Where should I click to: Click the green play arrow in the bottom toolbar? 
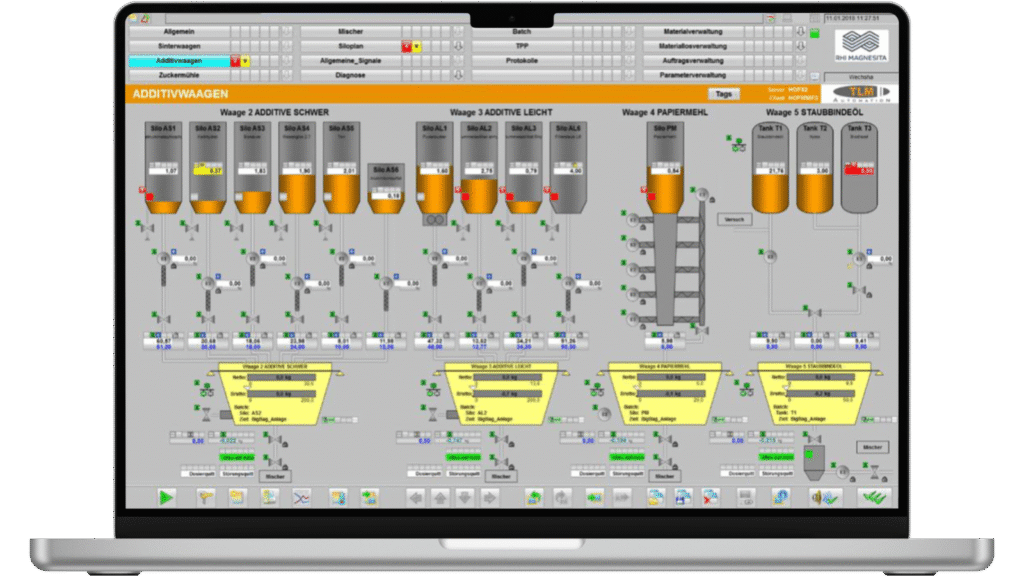166,498
